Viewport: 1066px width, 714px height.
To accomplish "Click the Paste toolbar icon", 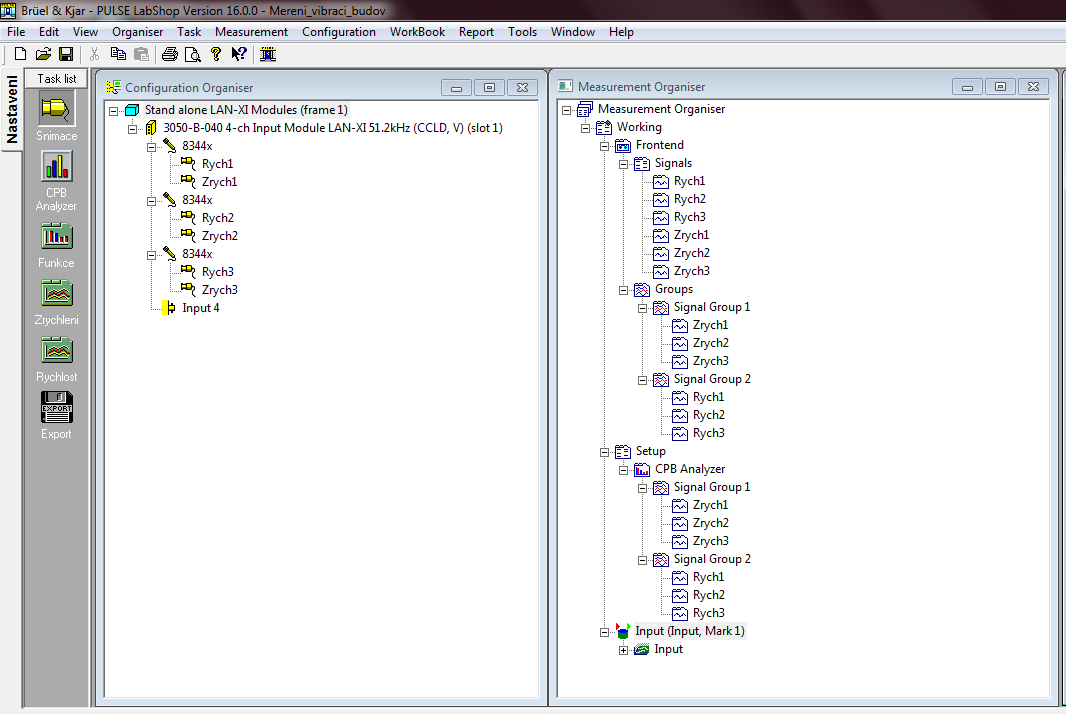I will (141, 54).
